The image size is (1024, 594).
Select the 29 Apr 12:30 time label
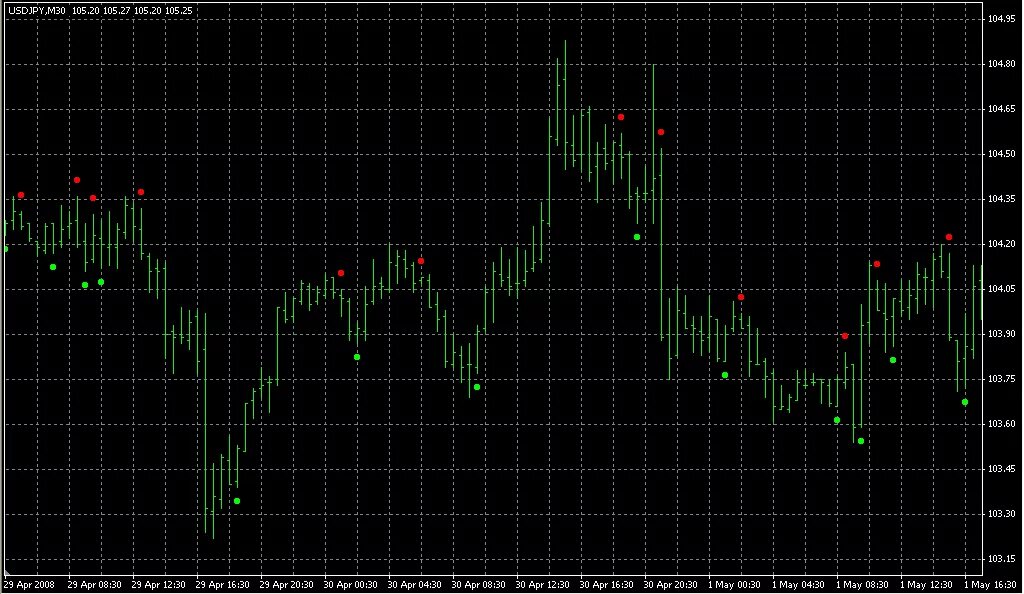[158, 585]
